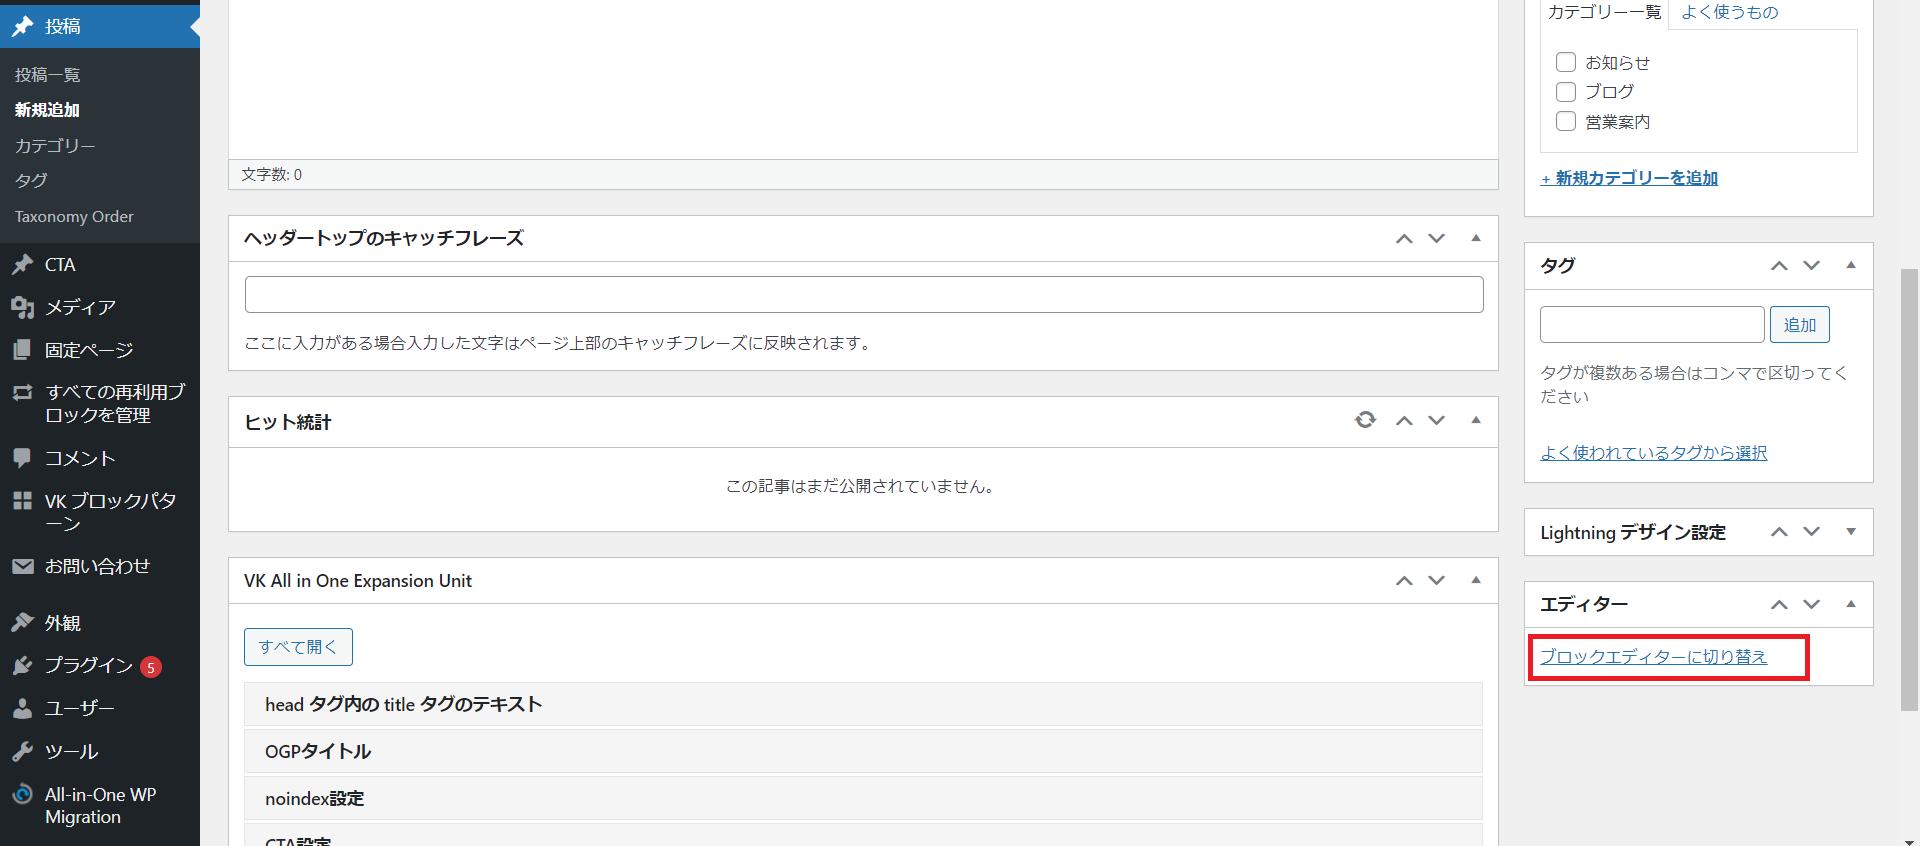Check the お知らせ category checkbox

tap(1566, 62)
